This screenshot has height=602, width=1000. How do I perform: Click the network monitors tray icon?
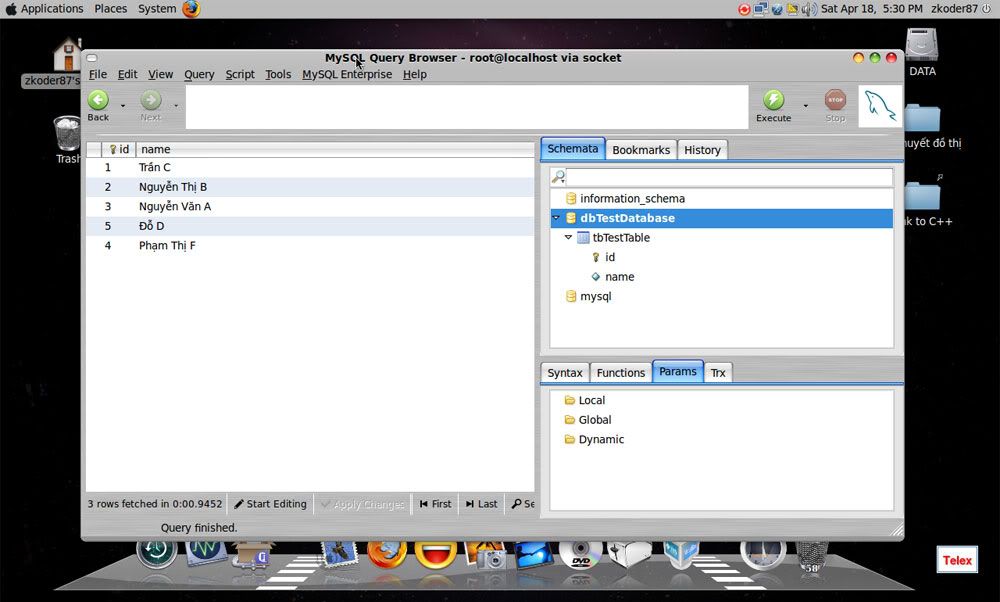tap(760, 9)
